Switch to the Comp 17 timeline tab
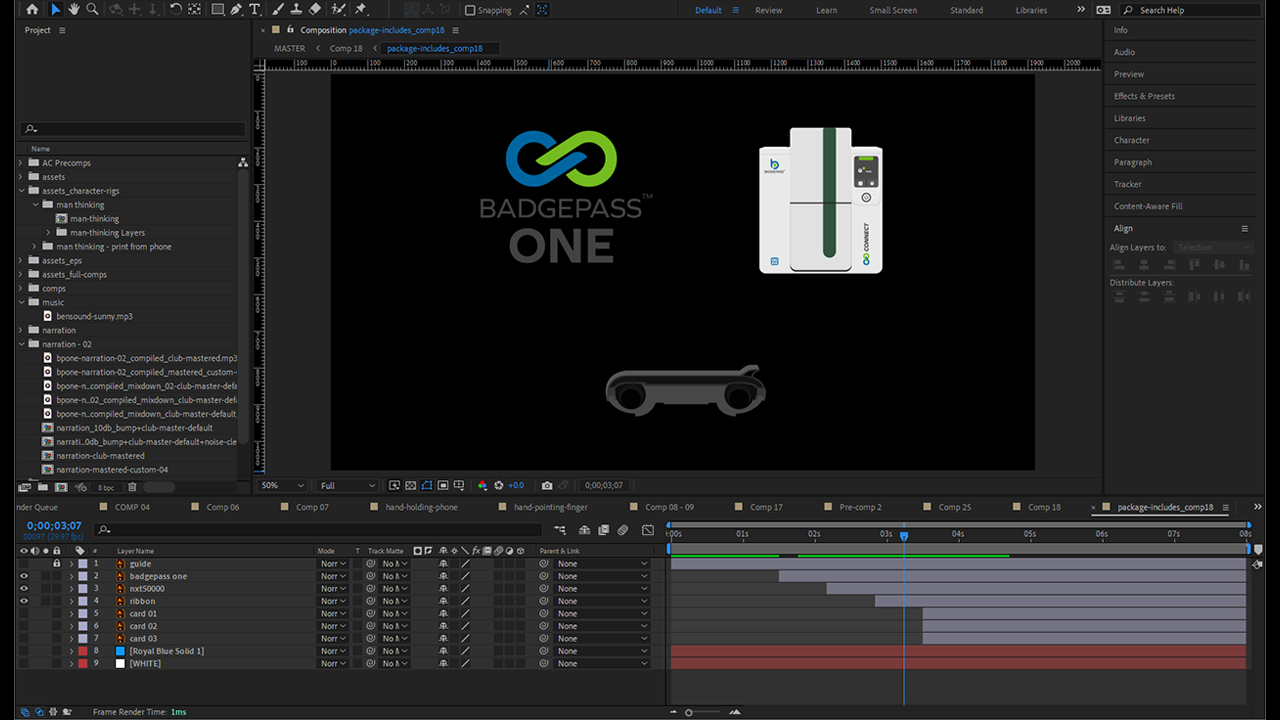The width and height of the screenshot is (1280, 720). click(766, 507)
